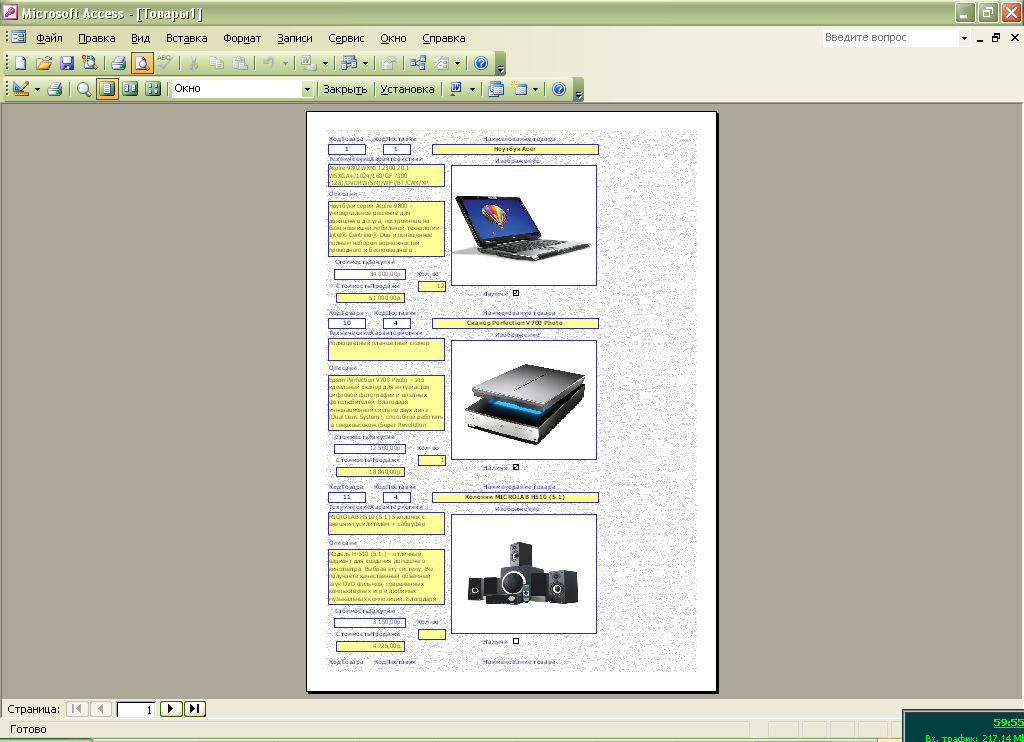The width and height of the screenshot is (1024, 742).
Task: Go to the next page
Action: click(170, 709)
